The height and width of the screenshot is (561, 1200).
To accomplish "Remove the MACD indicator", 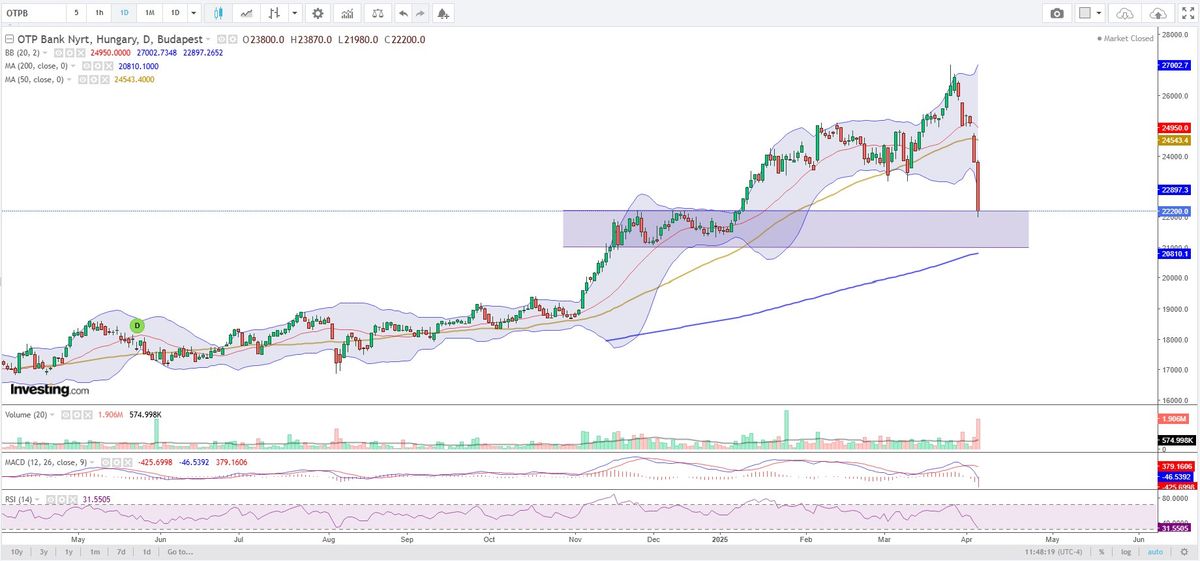I will coord(127,462).
